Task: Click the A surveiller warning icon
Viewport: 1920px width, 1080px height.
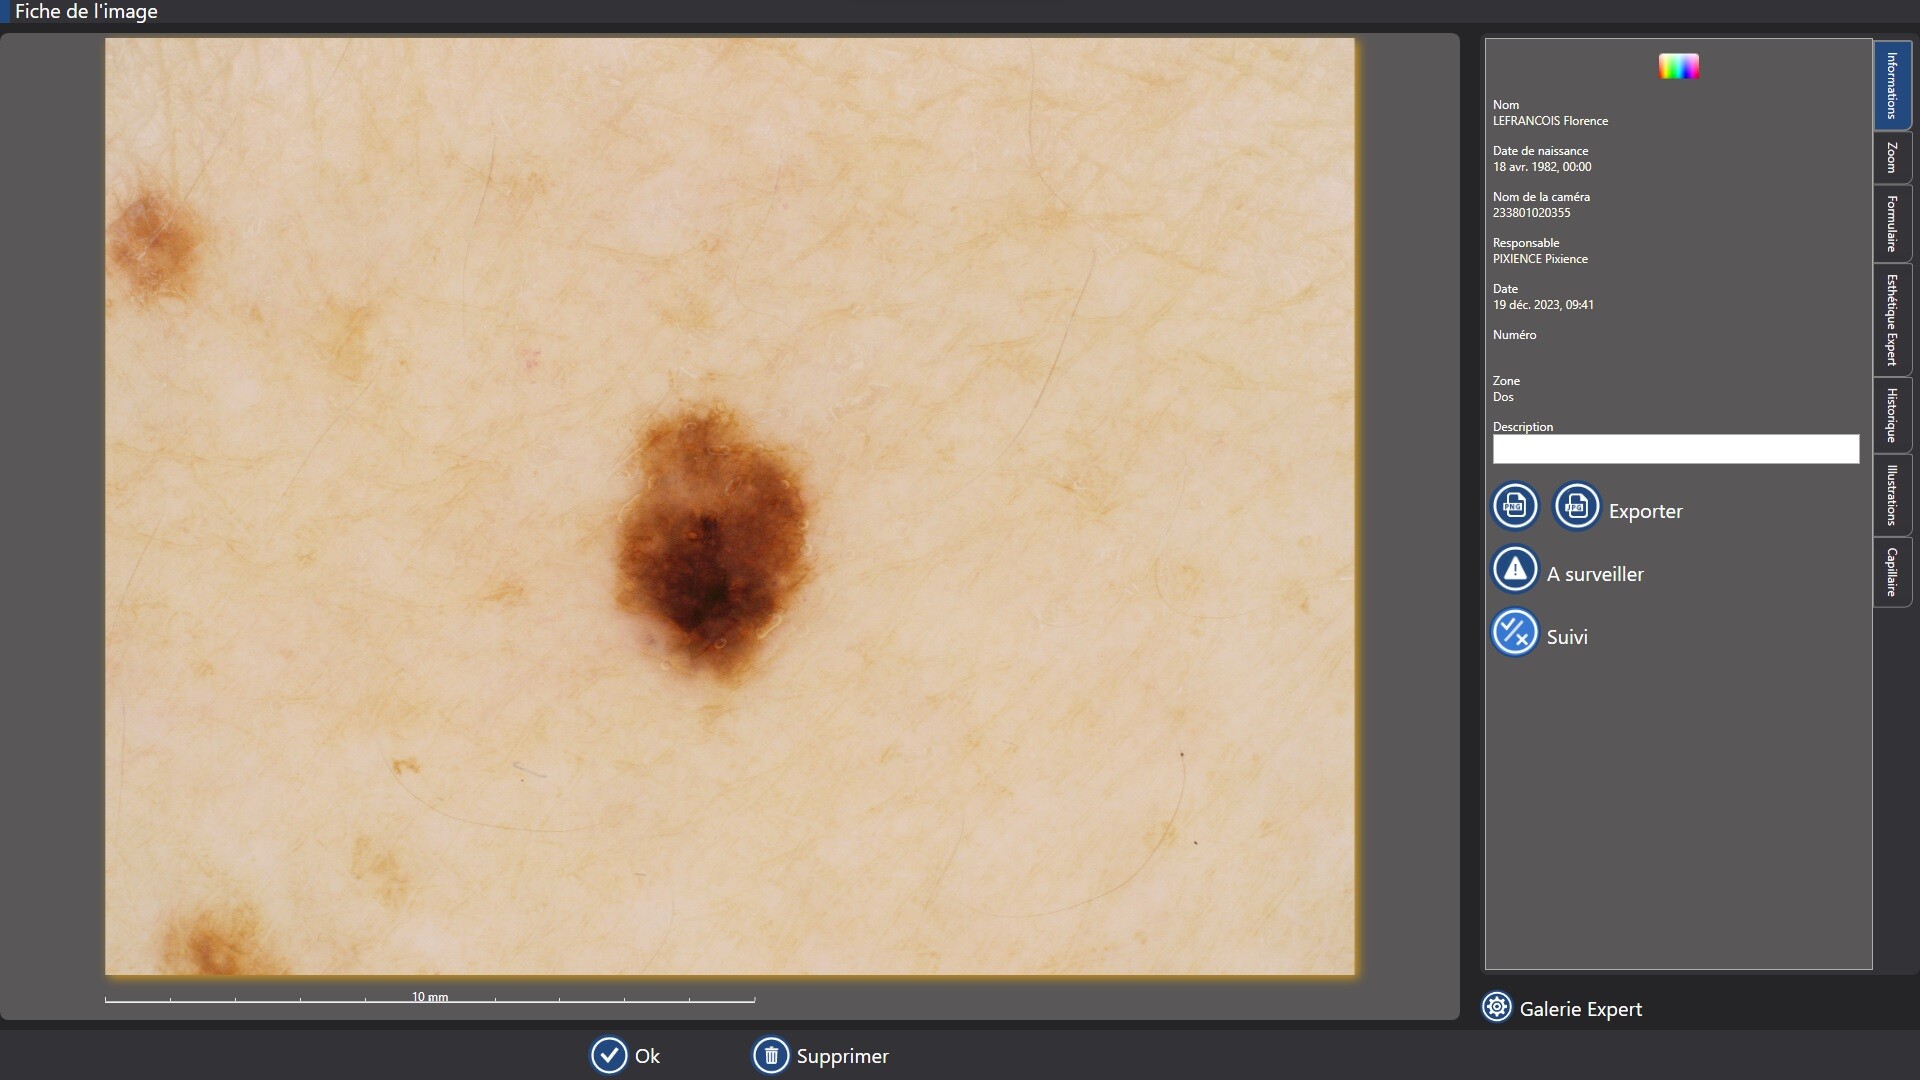Action: coord(1515,570)
